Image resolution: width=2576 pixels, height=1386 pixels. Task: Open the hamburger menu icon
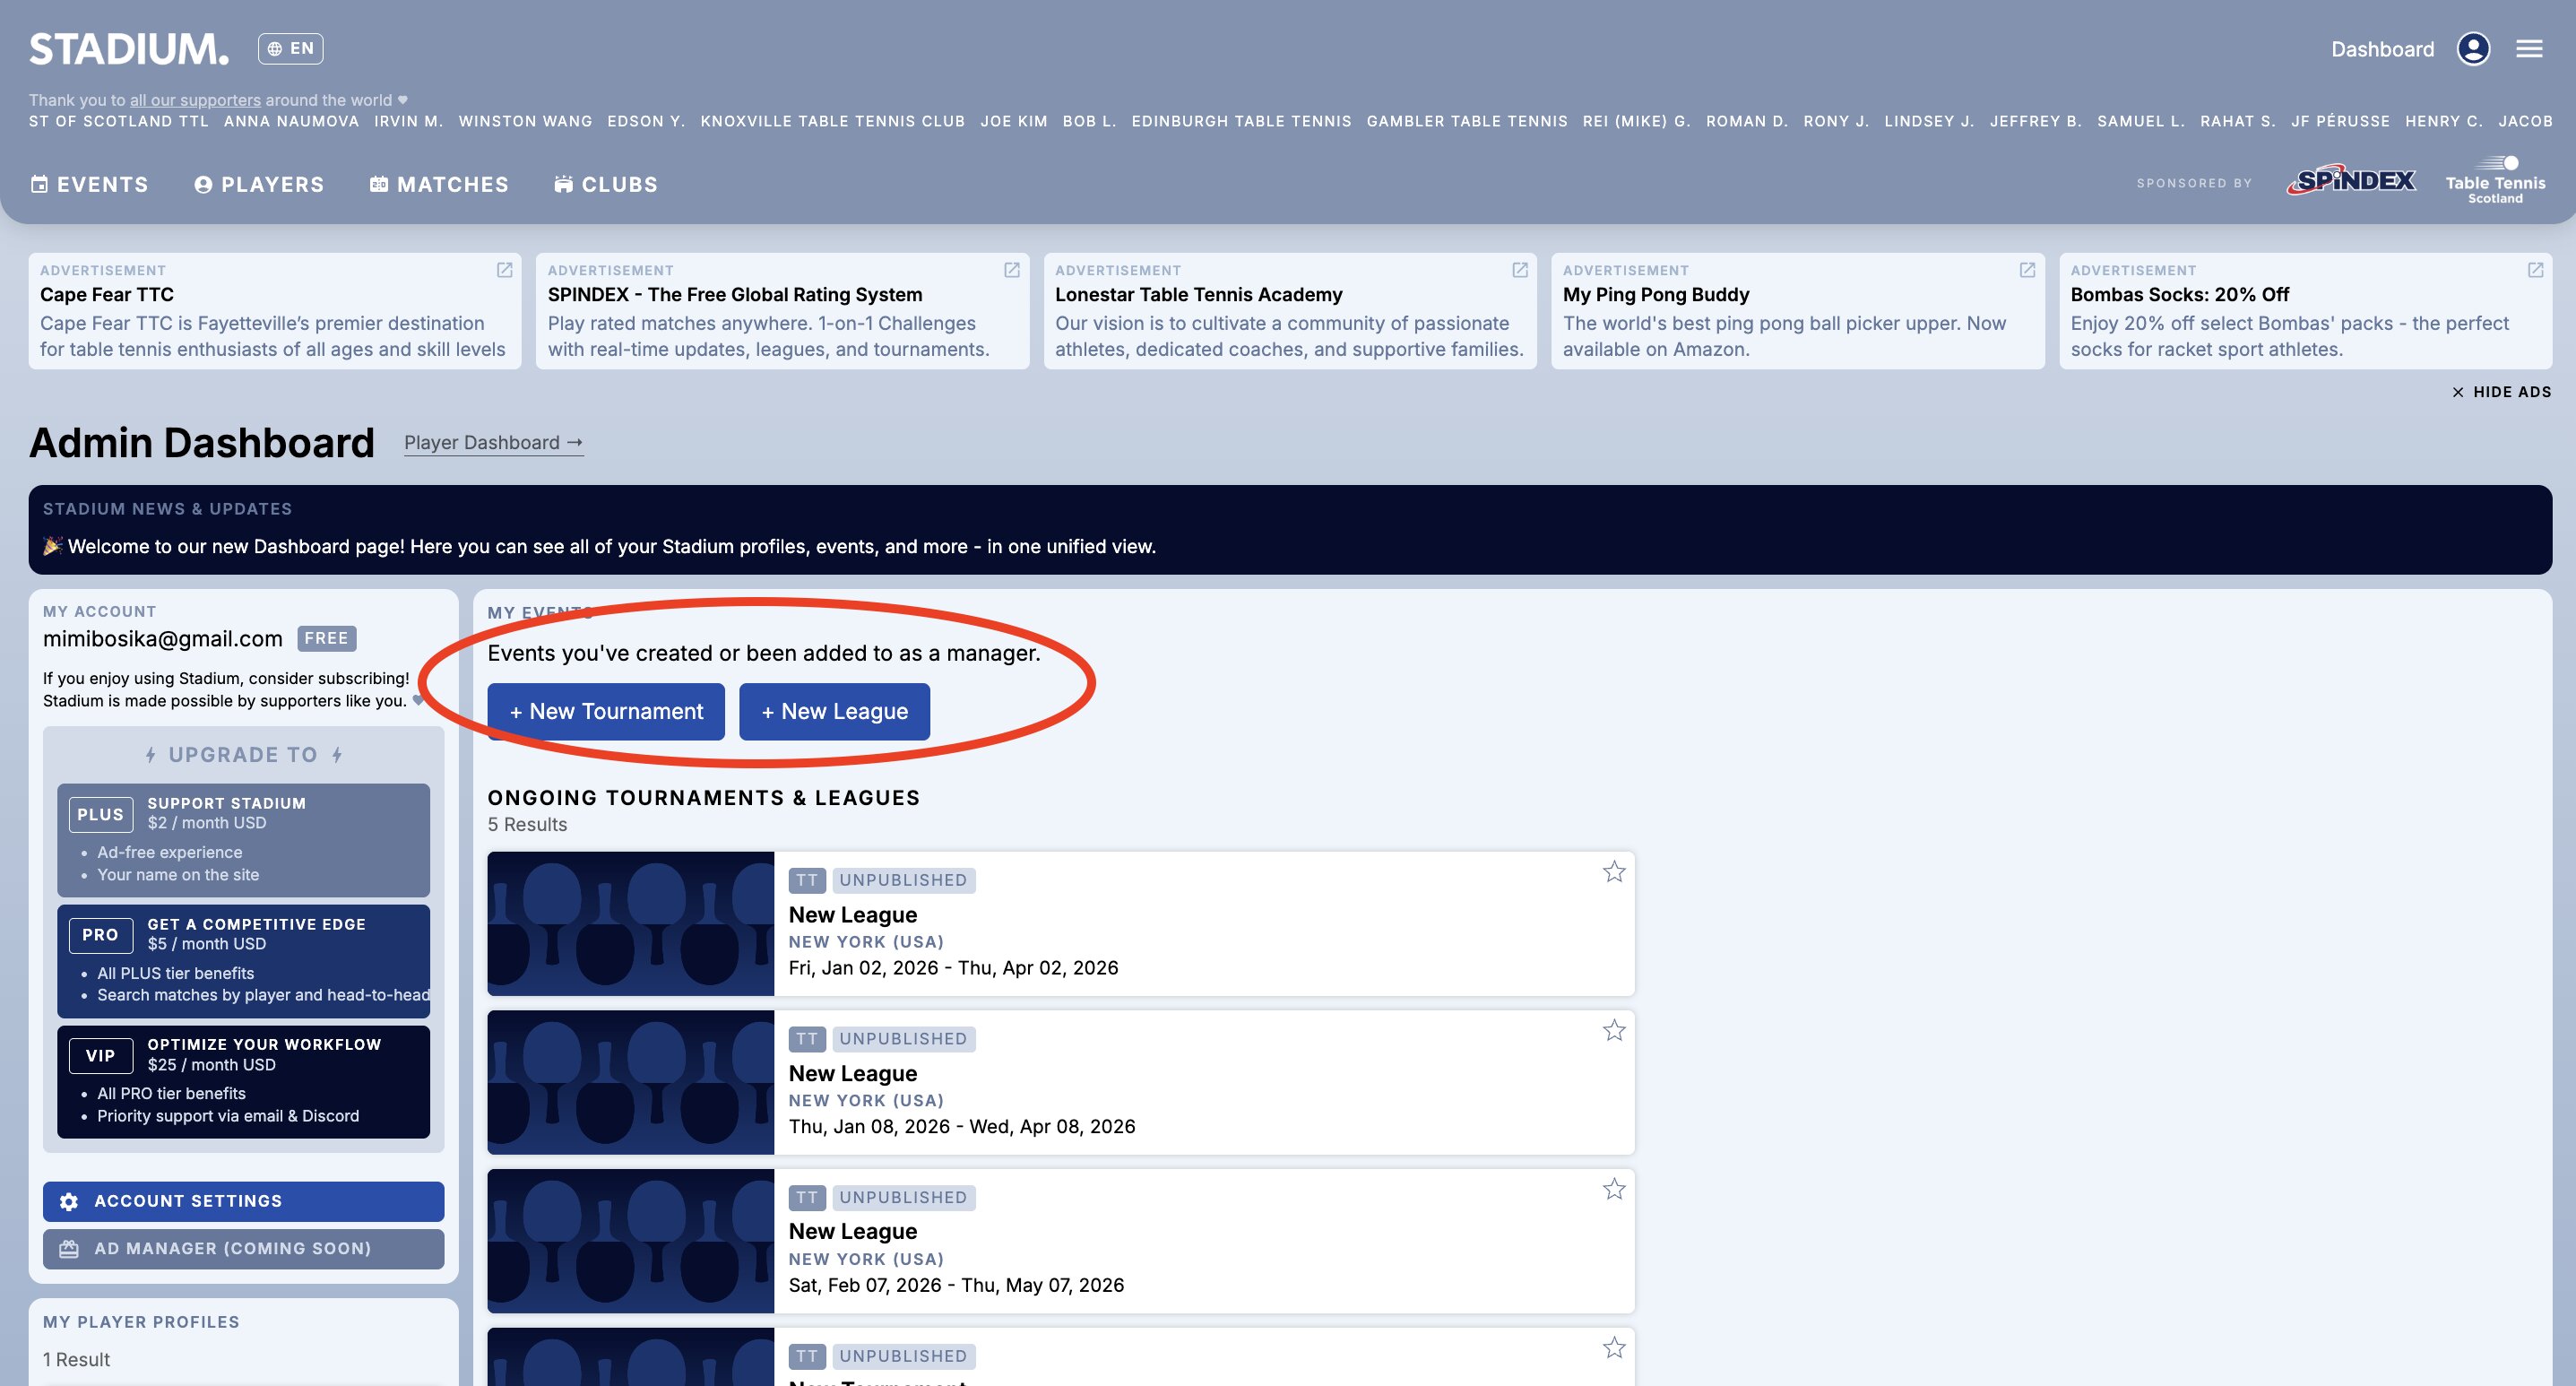pos(2528,49)
